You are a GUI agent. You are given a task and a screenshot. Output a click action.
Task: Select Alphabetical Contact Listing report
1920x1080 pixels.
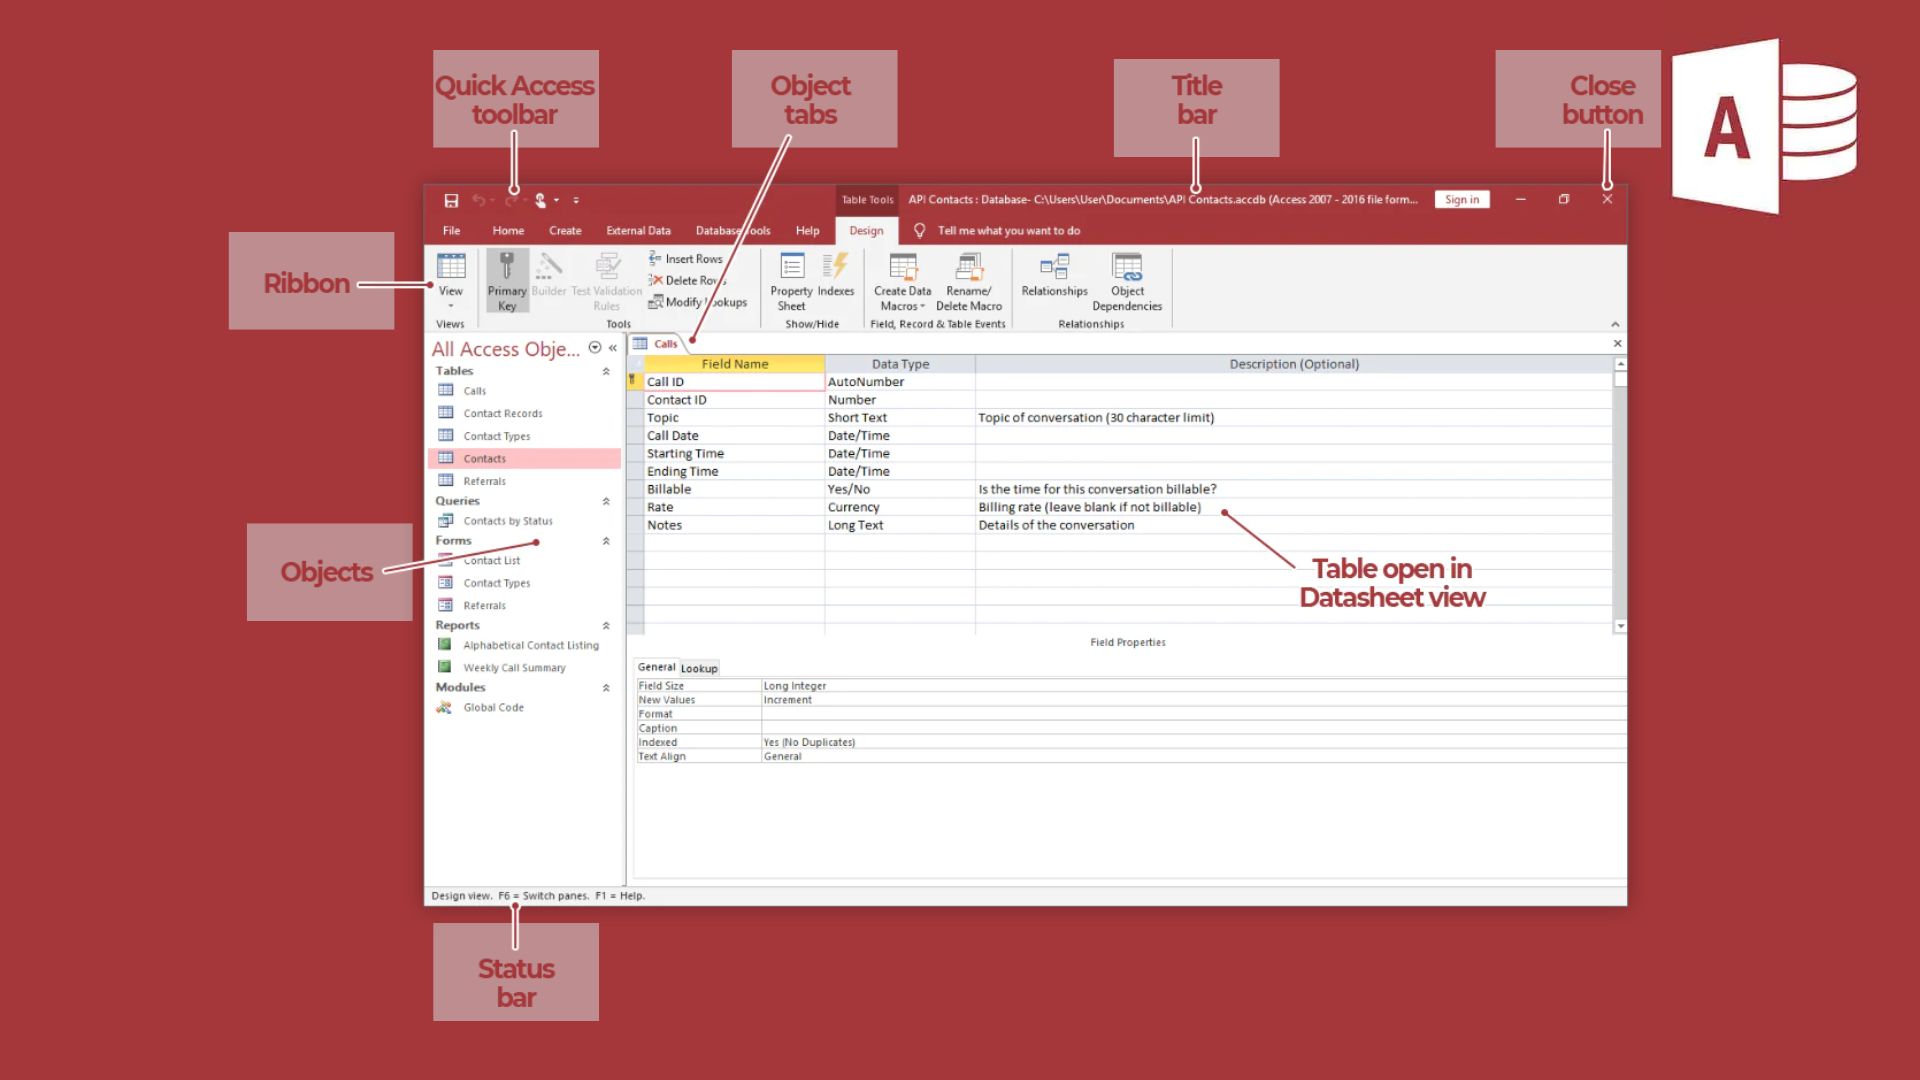(530, 645)
